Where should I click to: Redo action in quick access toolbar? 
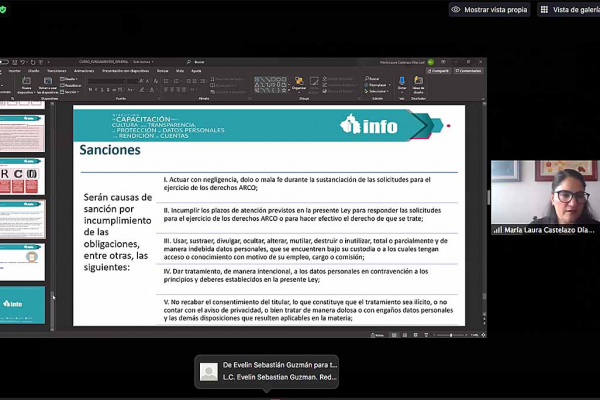click(x=33, y=62)
